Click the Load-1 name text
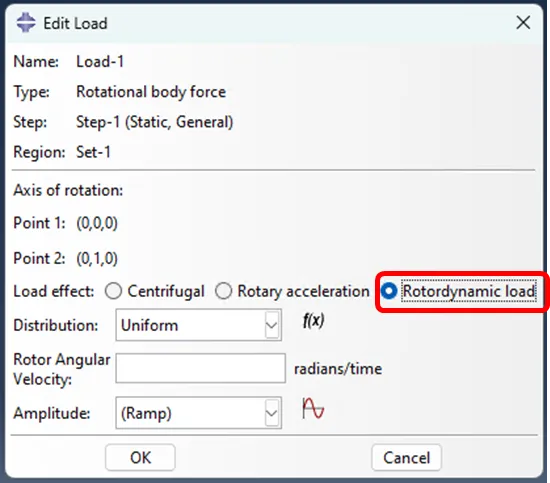Viewport: 550px width, 483px height. coord(100,62)
